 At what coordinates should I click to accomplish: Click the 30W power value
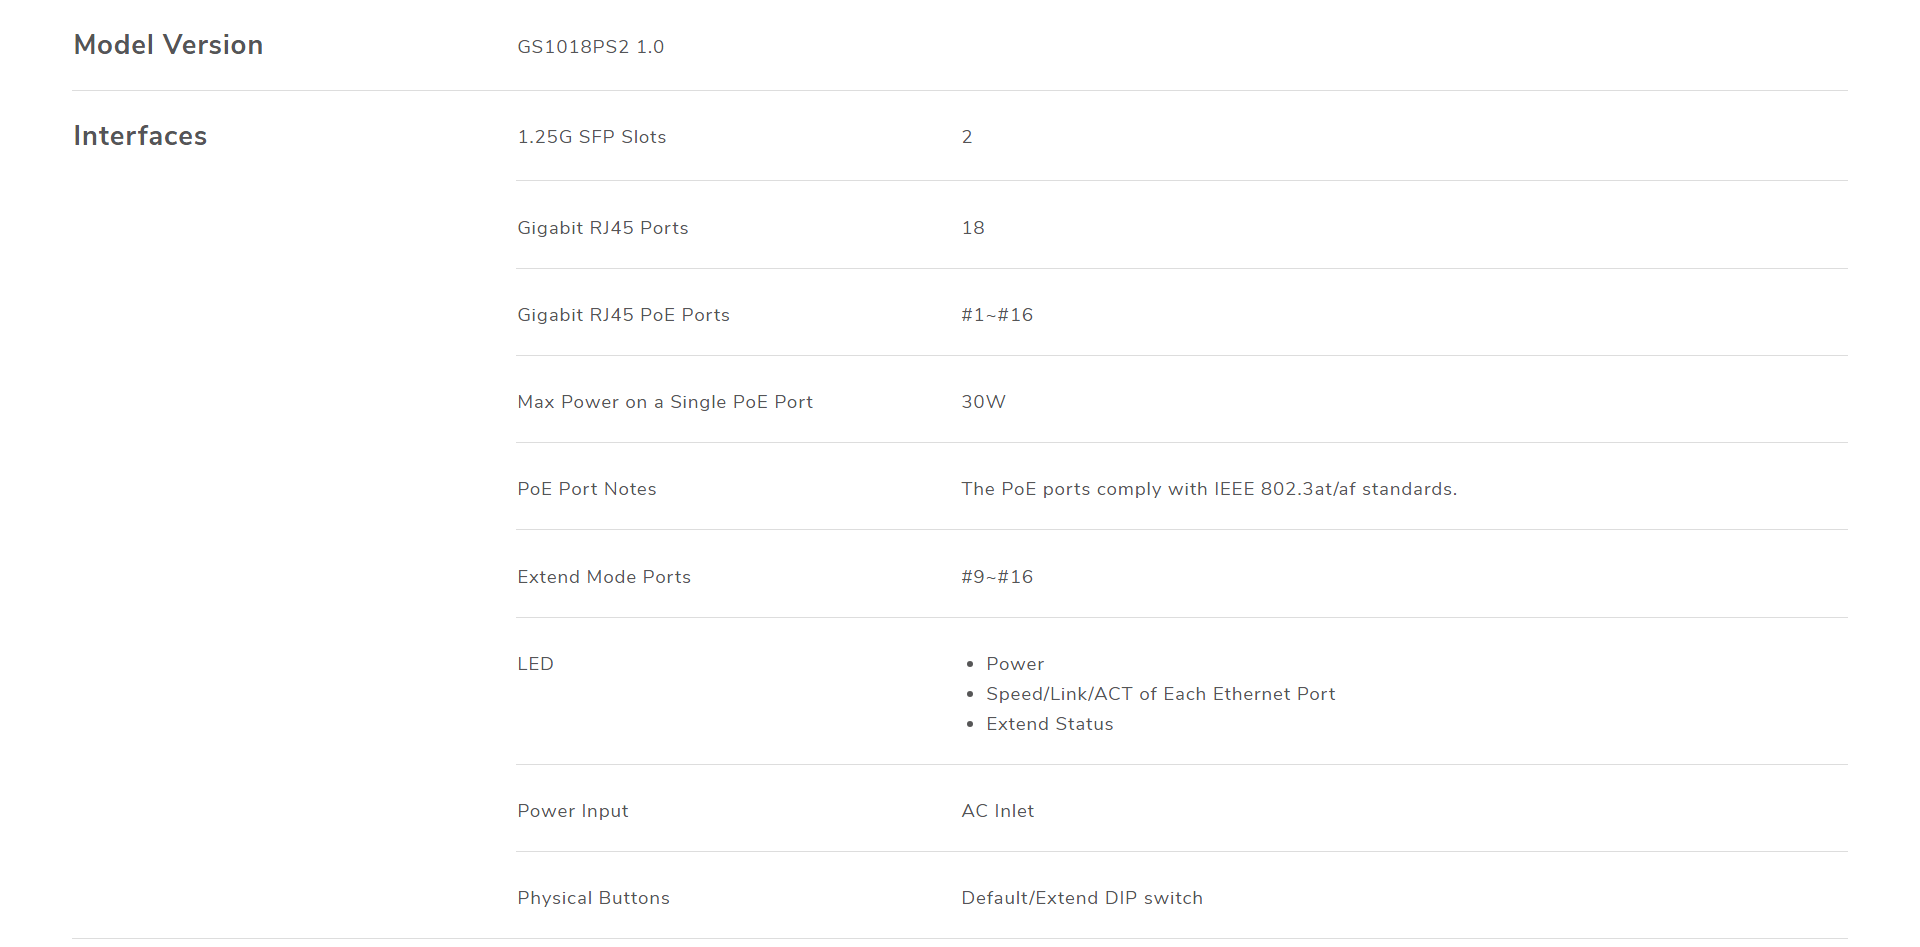pos(984,402)
